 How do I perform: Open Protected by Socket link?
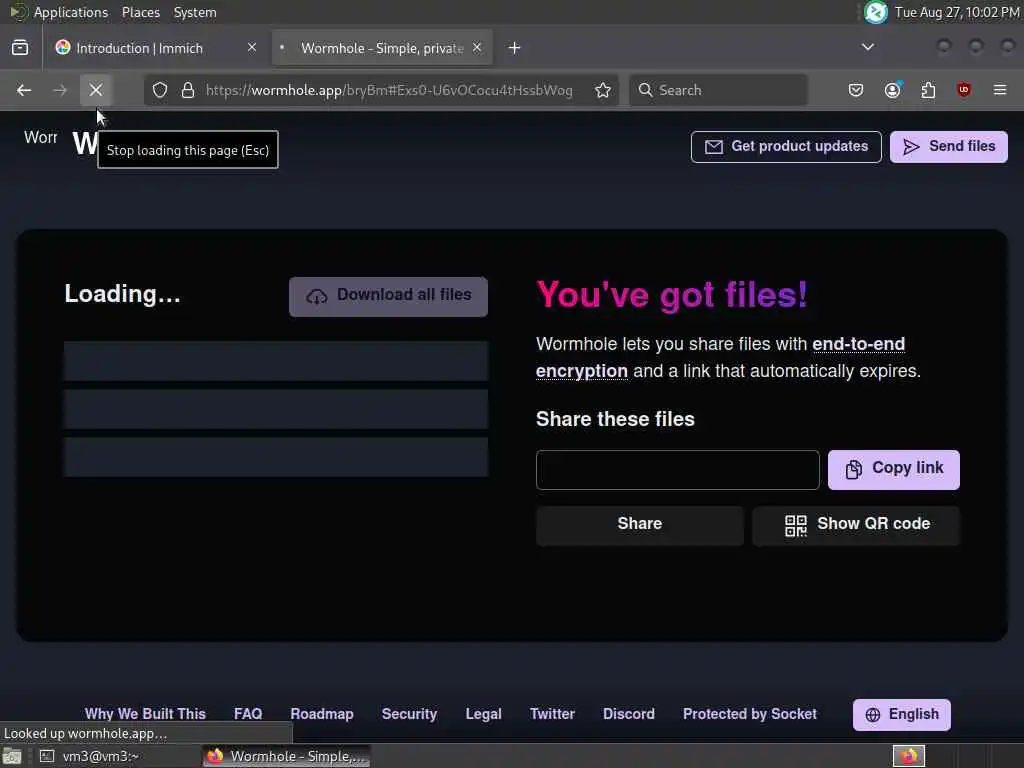[x=750, y=714]
